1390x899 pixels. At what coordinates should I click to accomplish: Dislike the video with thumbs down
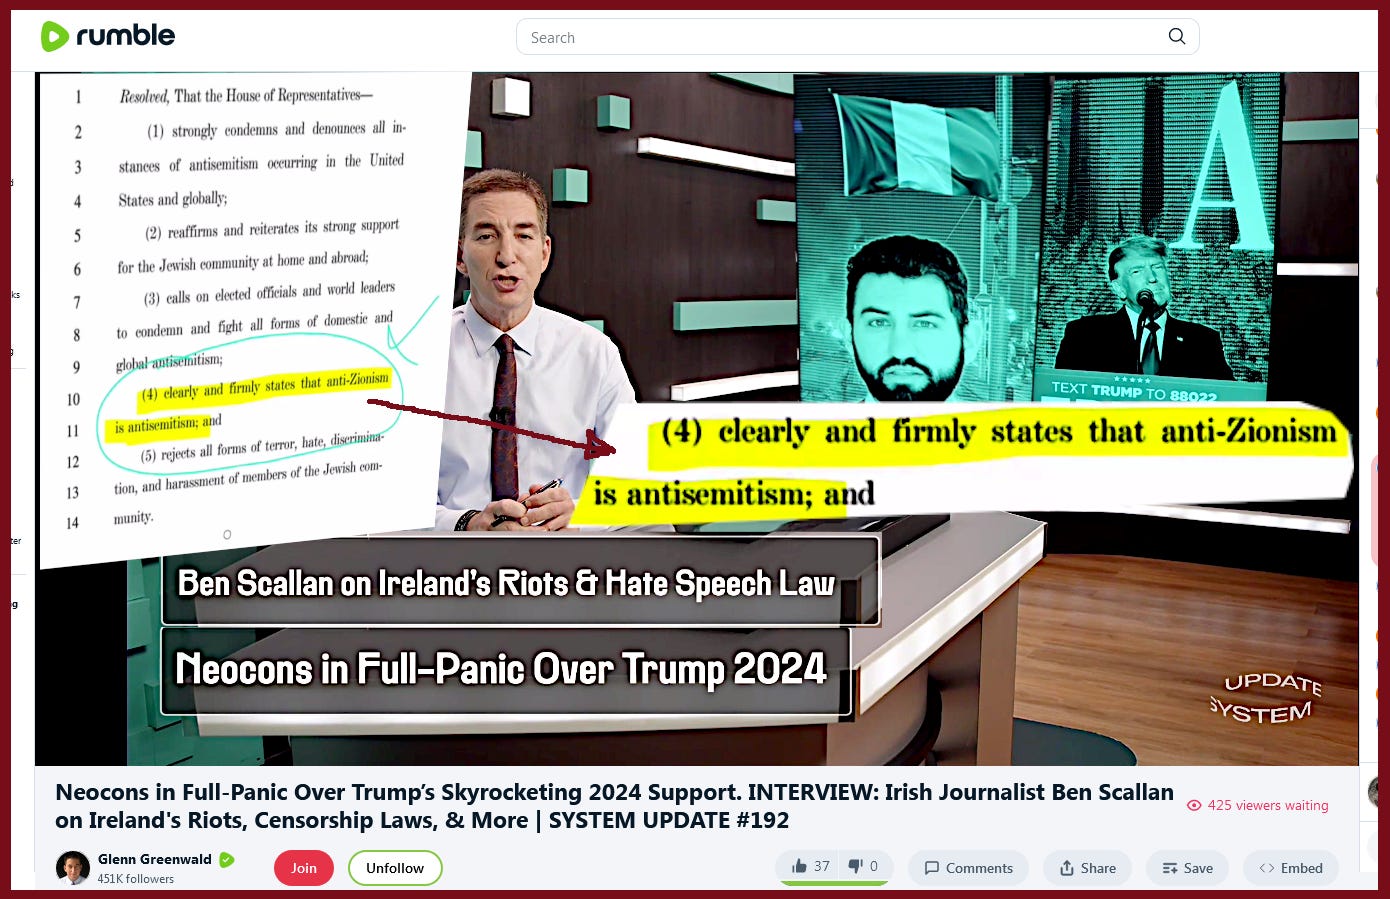(x=863, y=866)
